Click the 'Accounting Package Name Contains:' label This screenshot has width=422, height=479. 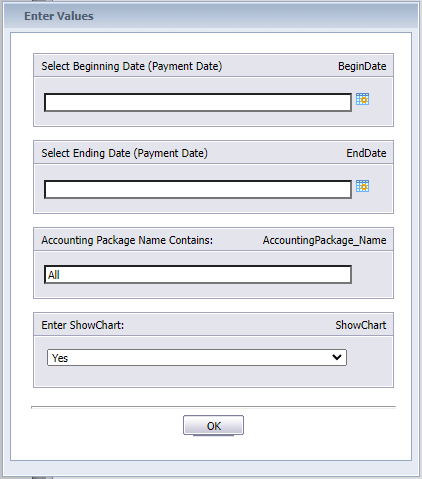(127, 240)
